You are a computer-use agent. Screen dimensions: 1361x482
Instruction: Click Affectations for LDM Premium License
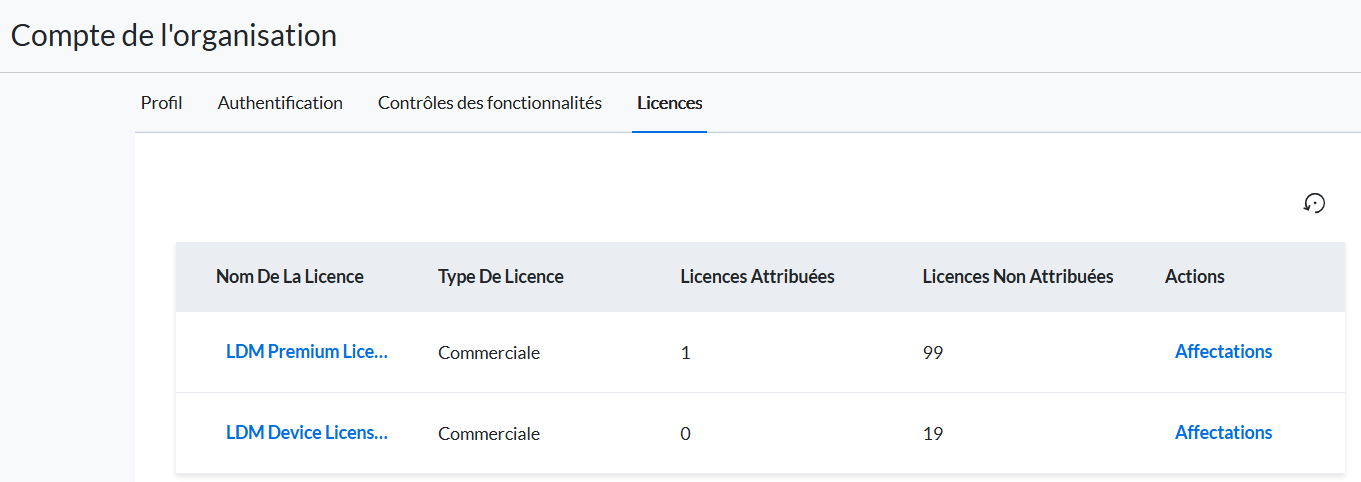click(1224, 352)
